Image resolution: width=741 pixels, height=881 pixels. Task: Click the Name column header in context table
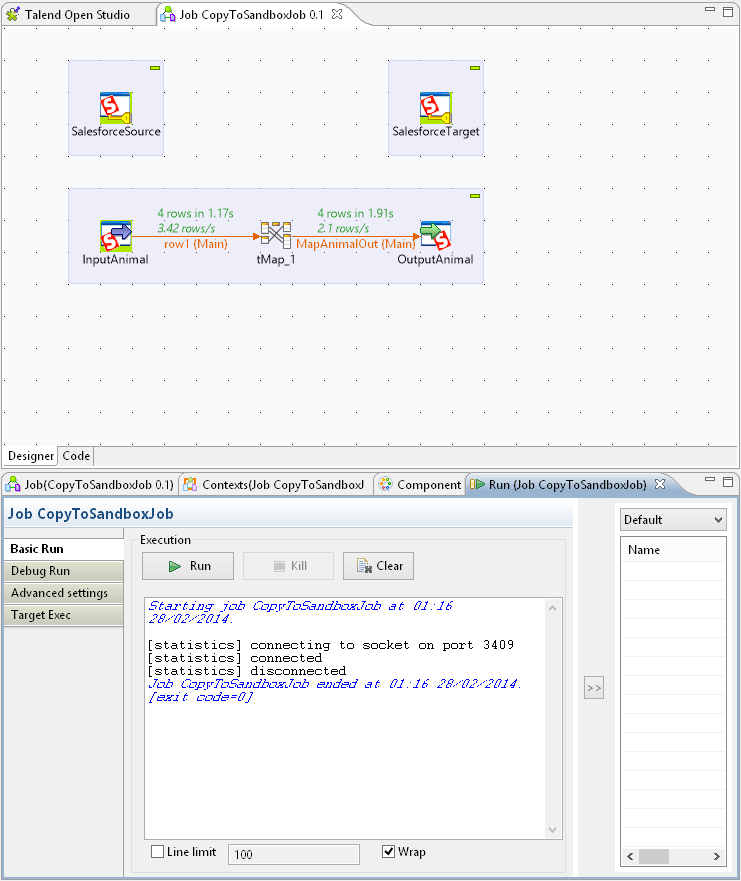click(673, 550)
